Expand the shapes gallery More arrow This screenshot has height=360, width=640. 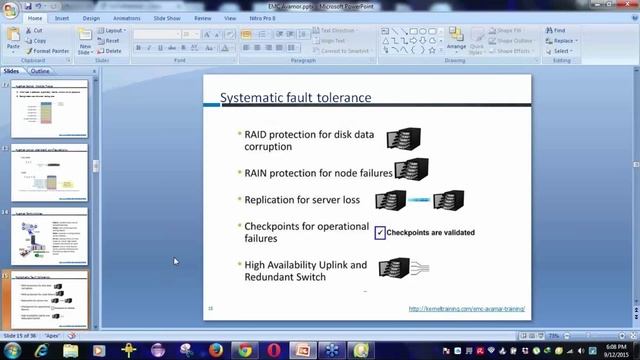(x=441, y=50)
